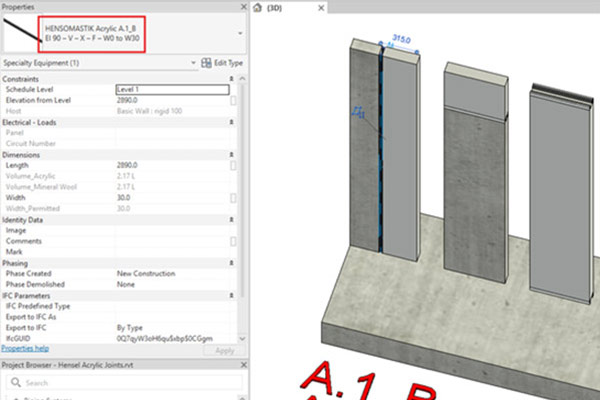Close the Properties panel
The image size is (600, 400).
click(244, 7)
